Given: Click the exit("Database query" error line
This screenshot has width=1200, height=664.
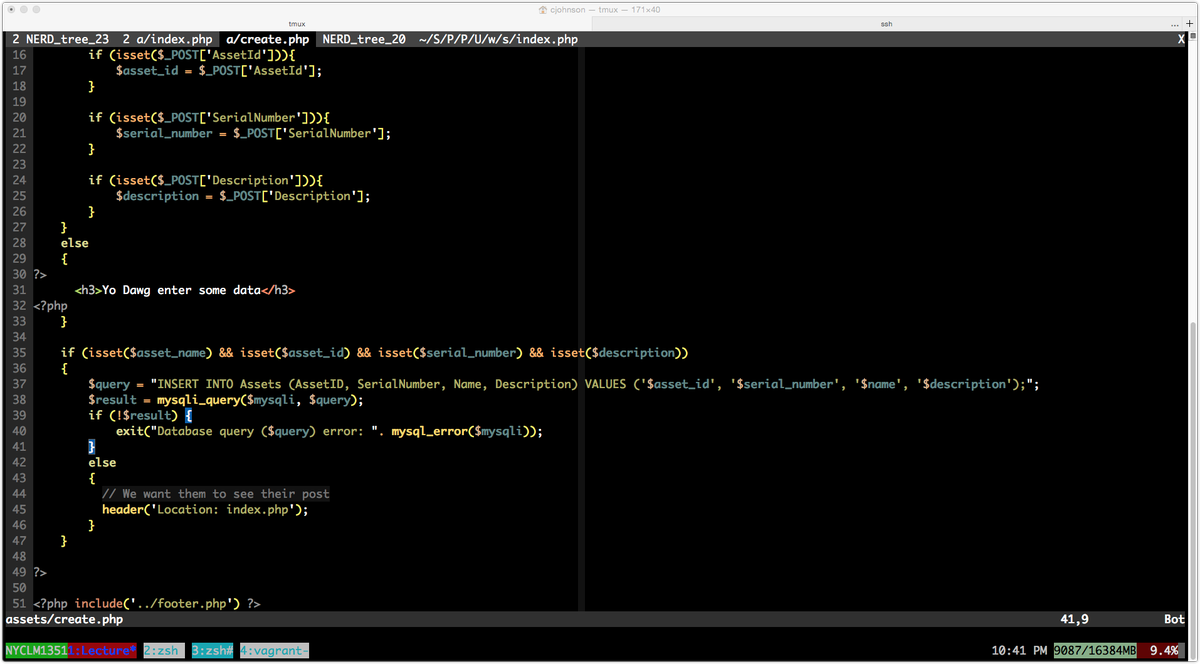Looking at the screenshot, I should coord(329,431).
